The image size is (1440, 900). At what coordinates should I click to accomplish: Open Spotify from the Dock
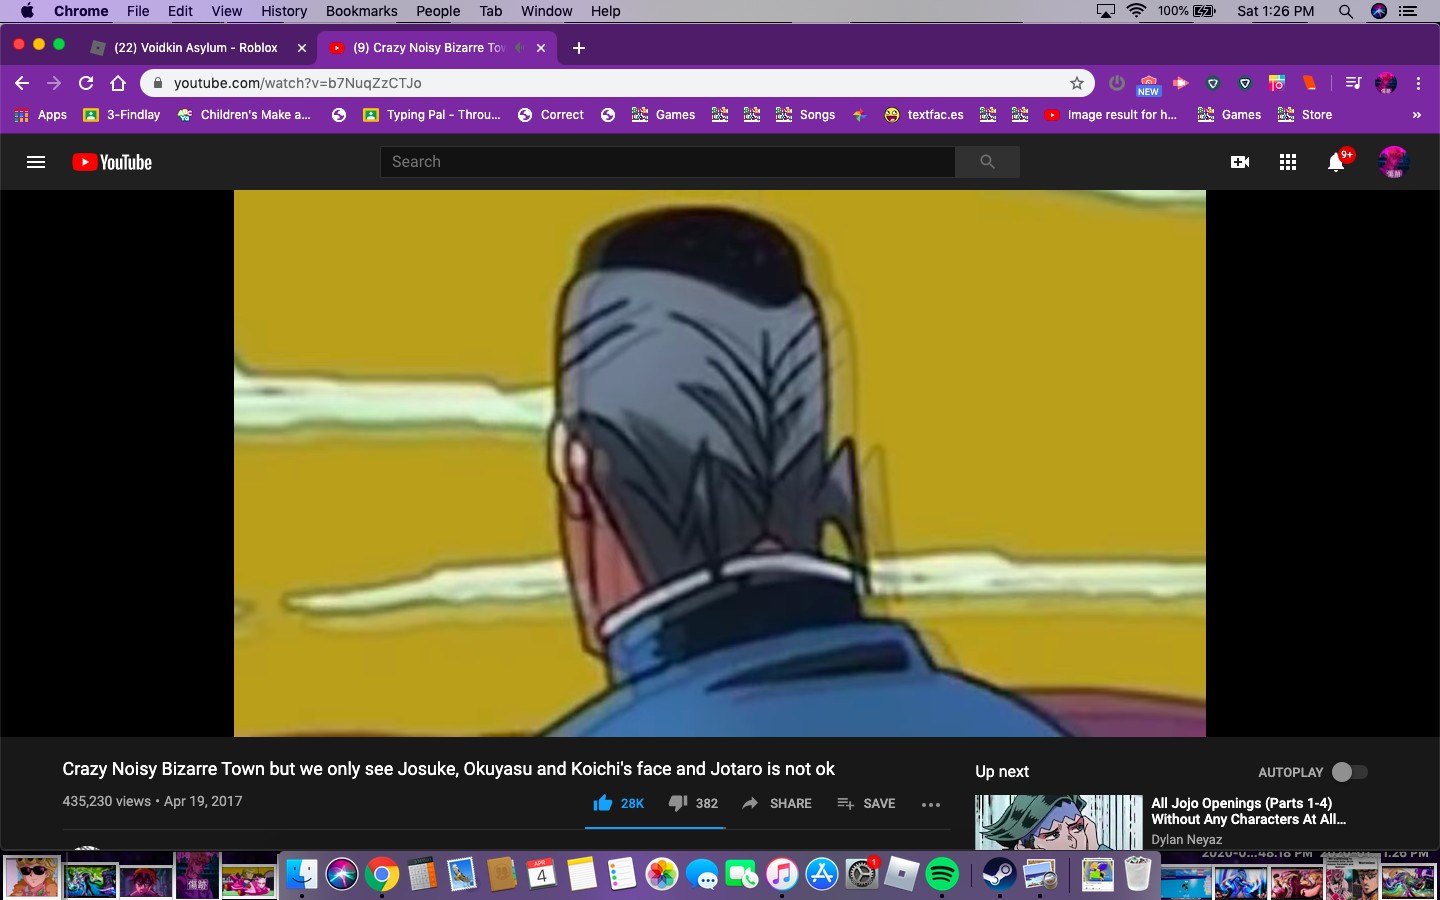942,874
